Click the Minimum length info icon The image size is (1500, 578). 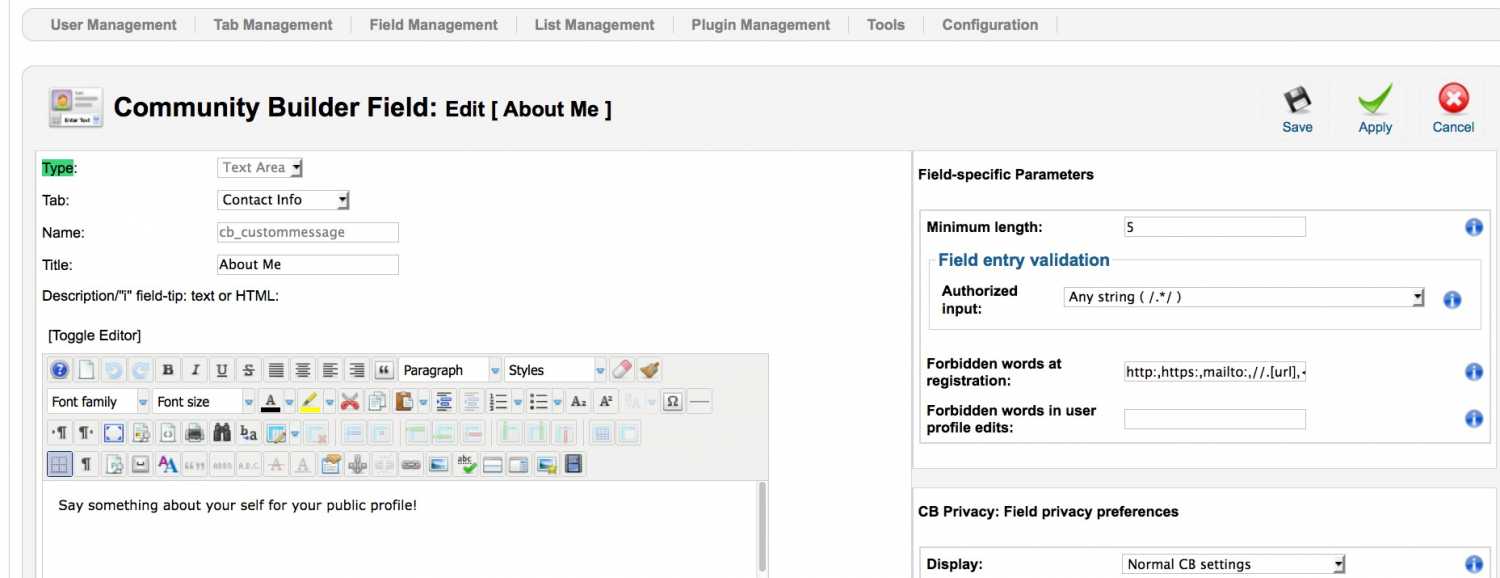1473,227
